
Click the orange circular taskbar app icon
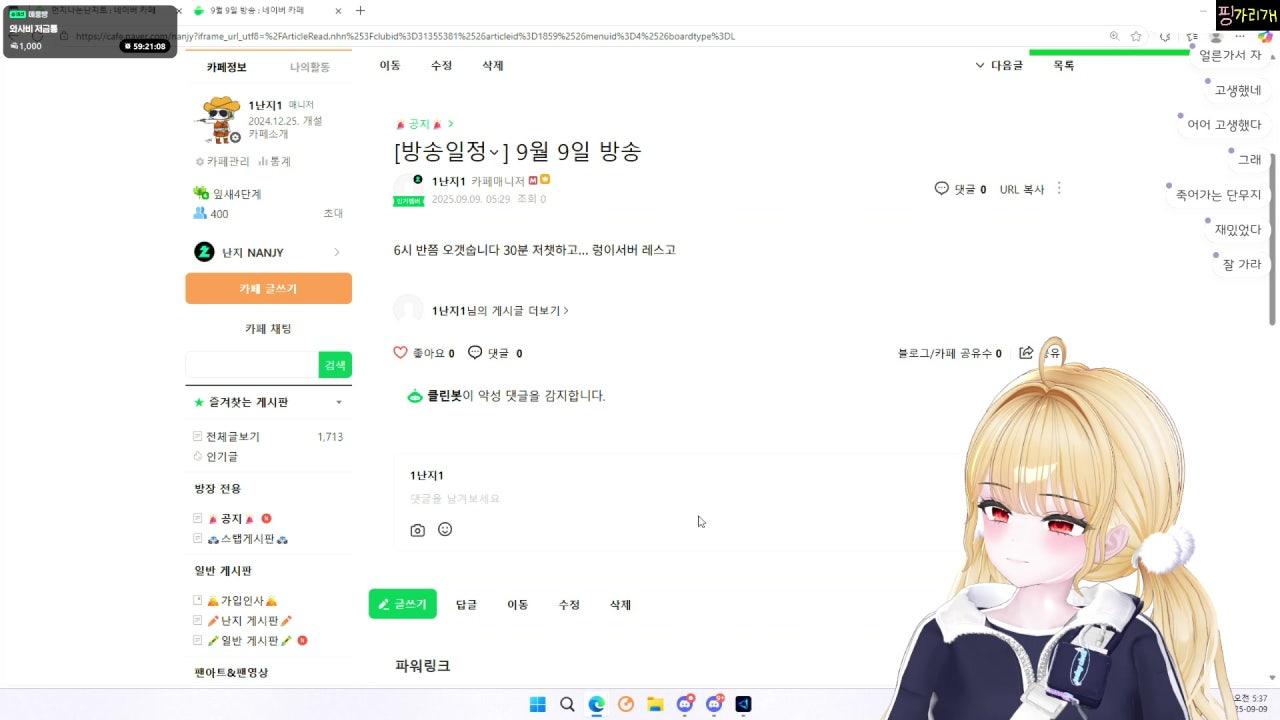626,704
